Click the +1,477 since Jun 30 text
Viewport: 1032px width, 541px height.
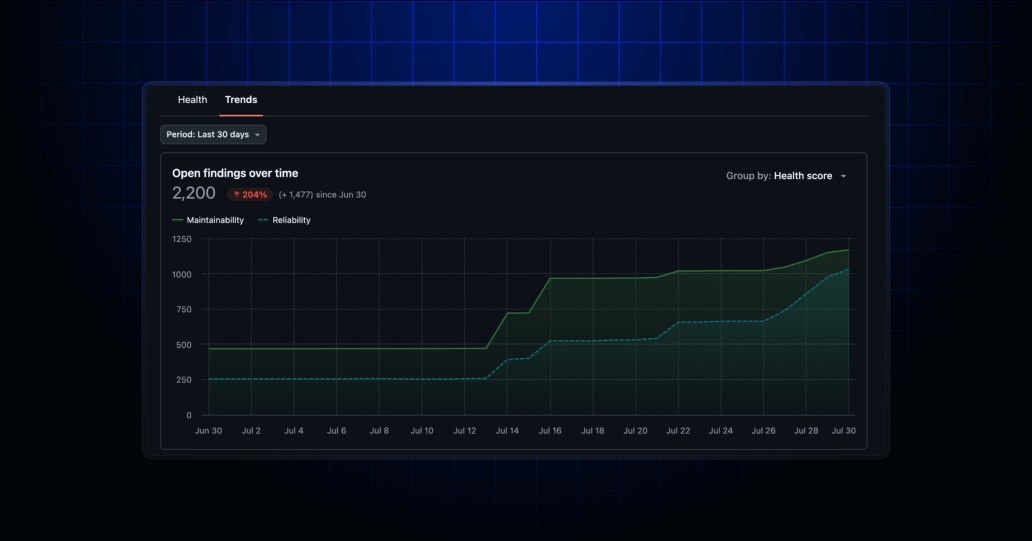pos(322,195)
